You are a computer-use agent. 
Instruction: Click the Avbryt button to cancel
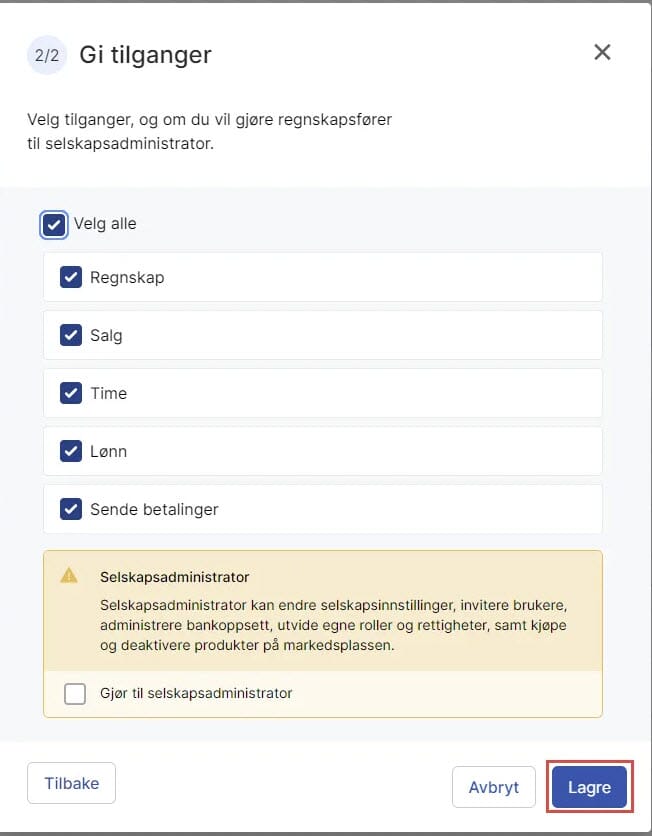[x=494, y=787]
